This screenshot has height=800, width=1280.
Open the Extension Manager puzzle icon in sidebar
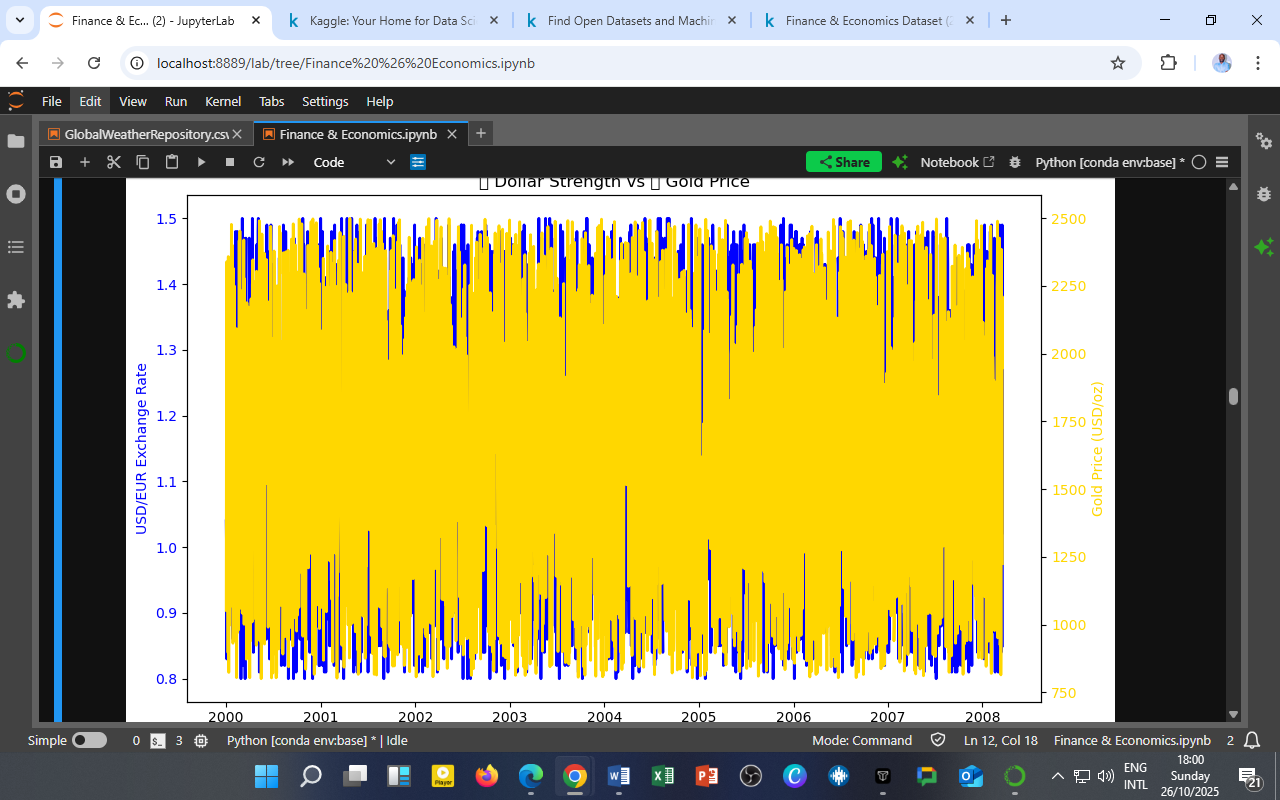[16, 300]
